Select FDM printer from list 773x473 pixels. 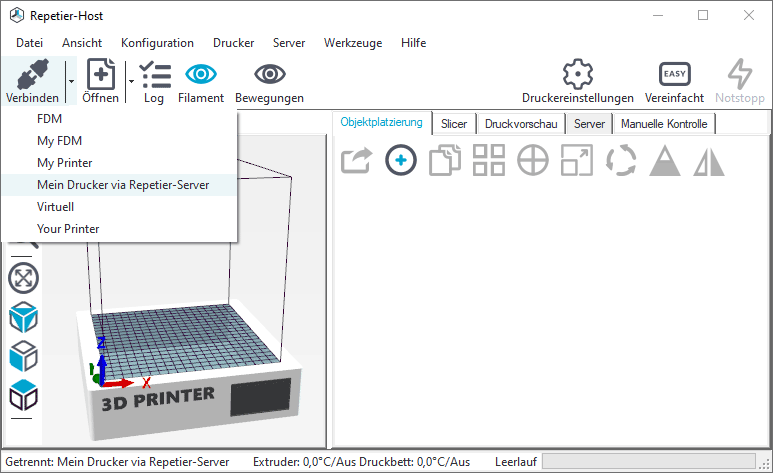pyautogui.click(x=119, y=119)
